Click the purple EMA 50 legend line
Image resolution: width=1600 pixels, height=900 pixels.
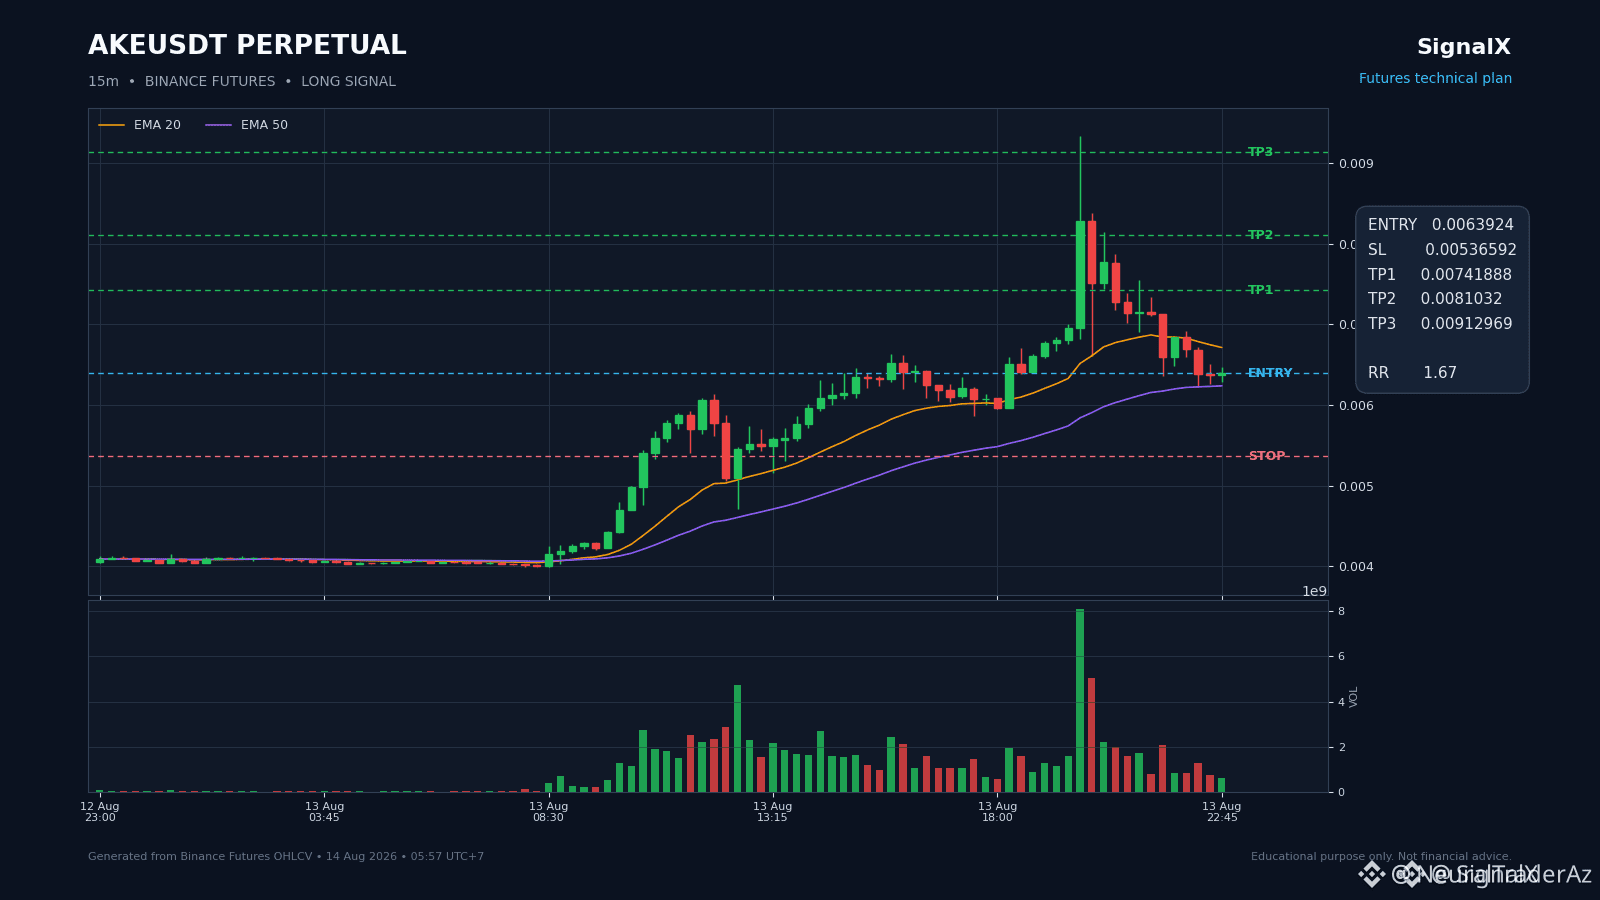point(219,125)
